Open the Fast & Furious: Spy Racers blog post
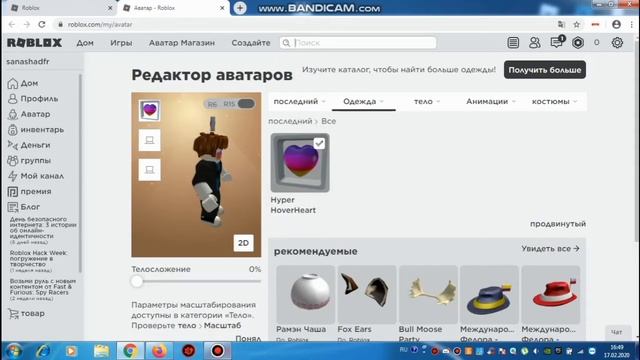This screenshot has width=640, height=360. point(42,287)
